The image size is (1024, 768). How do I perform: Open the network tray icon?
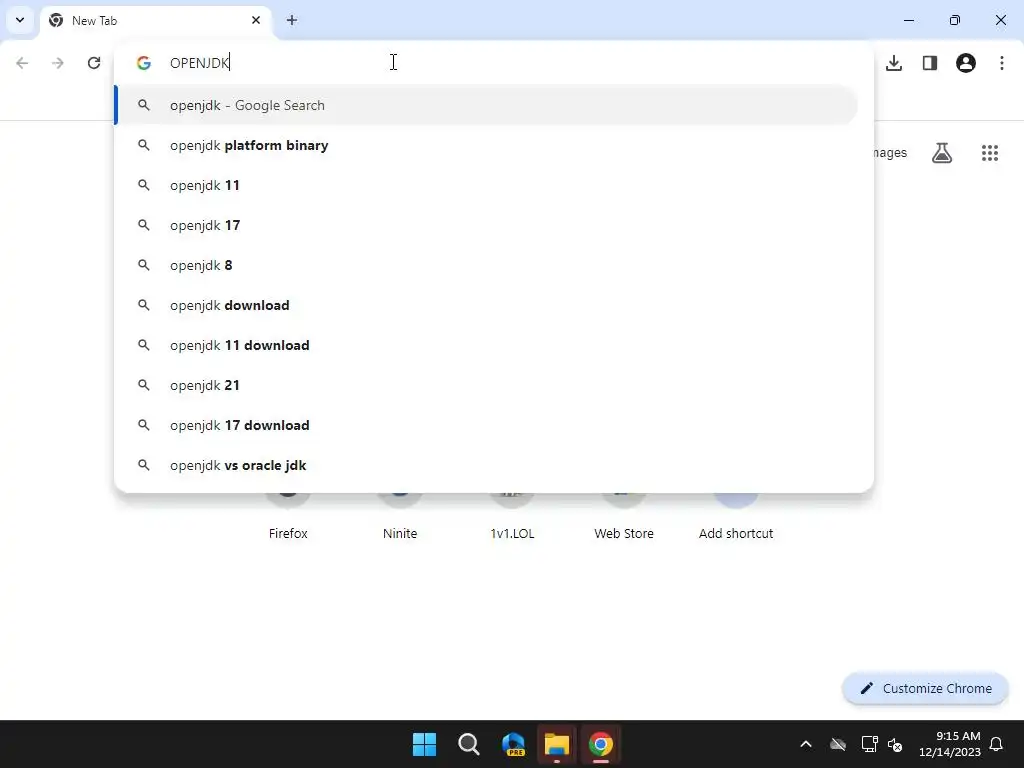click(869, 744)
